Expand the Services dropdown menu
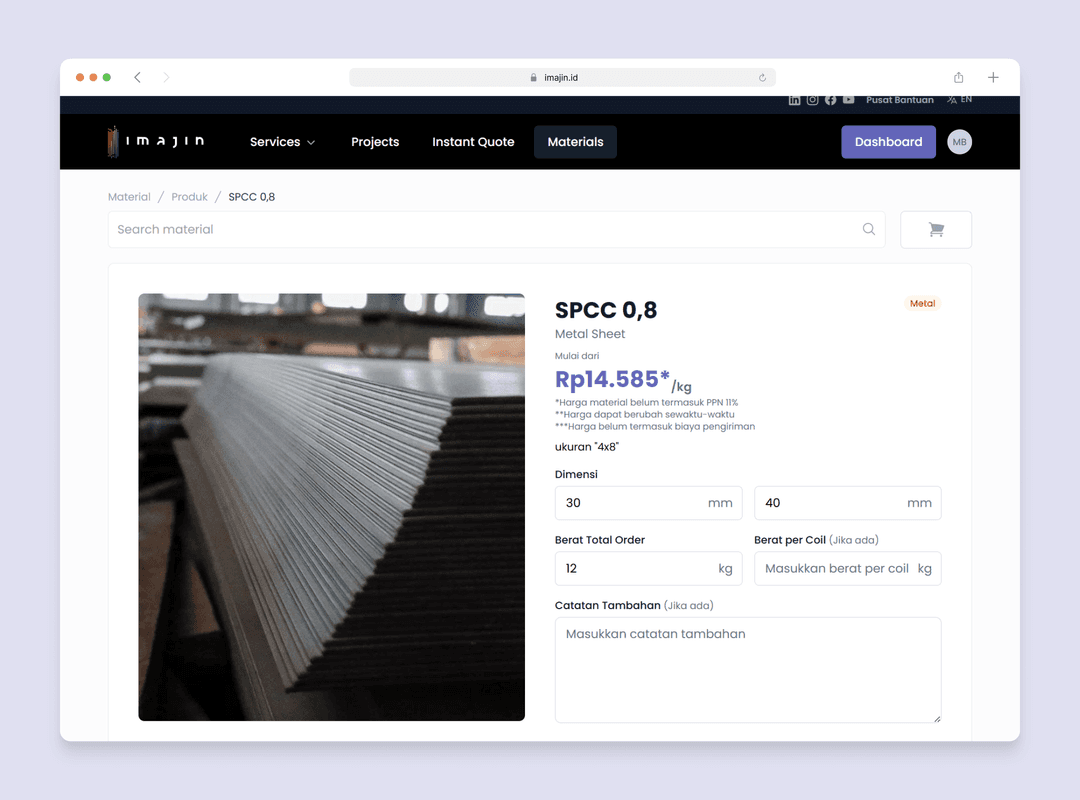Screen dimensions: 1080x800 282,142
